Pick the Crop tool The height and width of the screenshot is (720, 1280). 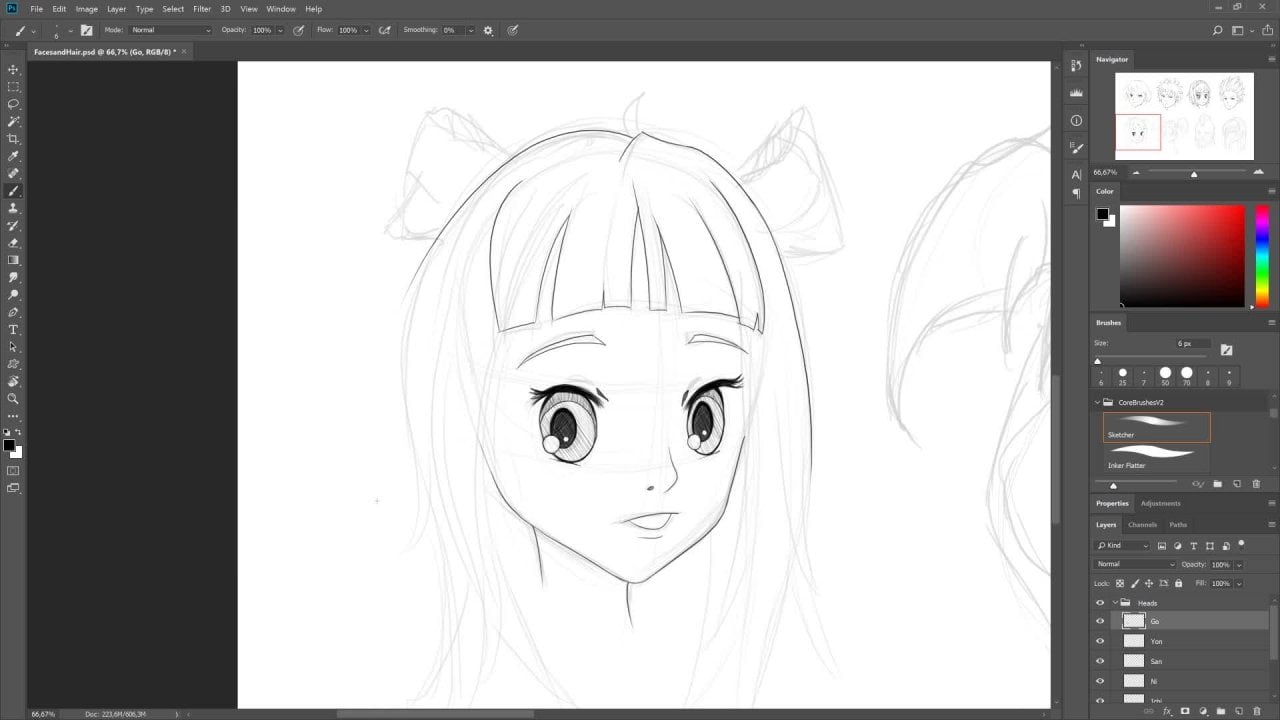(13, 139)
